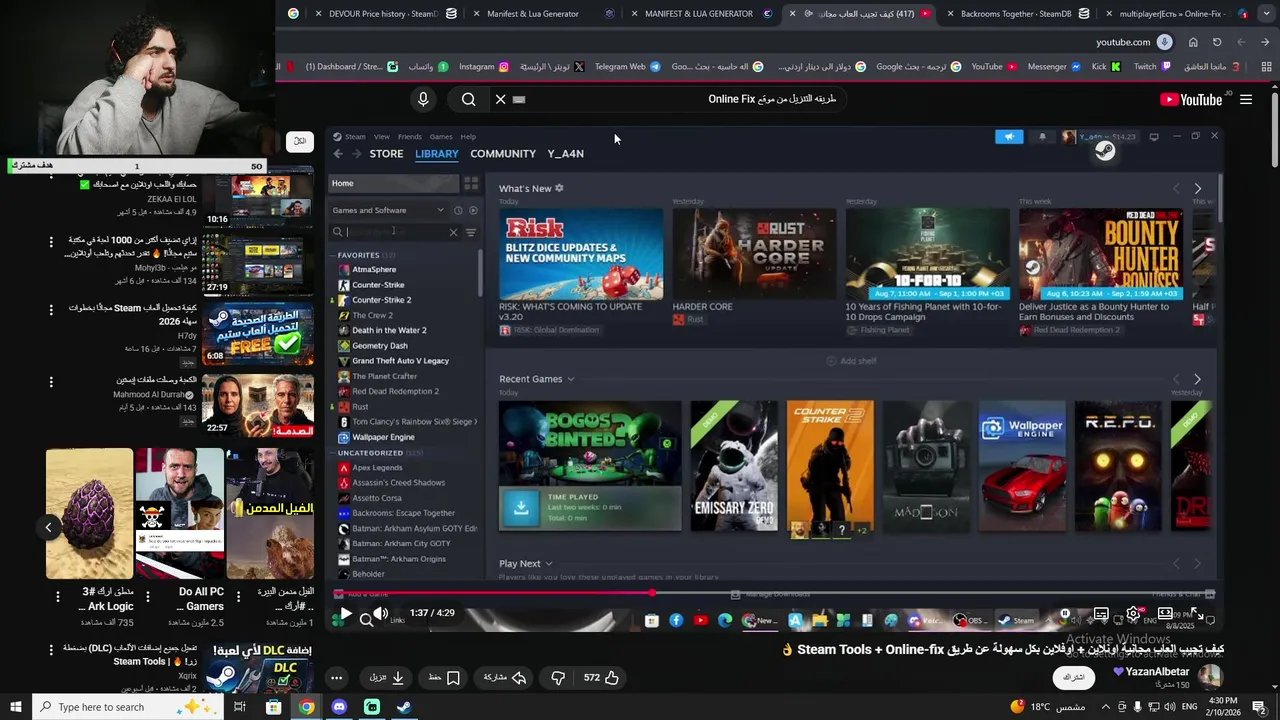Click Games and Software dropdown in Steam
Image resolution: width=1280 pixels, height=720 pixels.
click(x=389, y=210)
